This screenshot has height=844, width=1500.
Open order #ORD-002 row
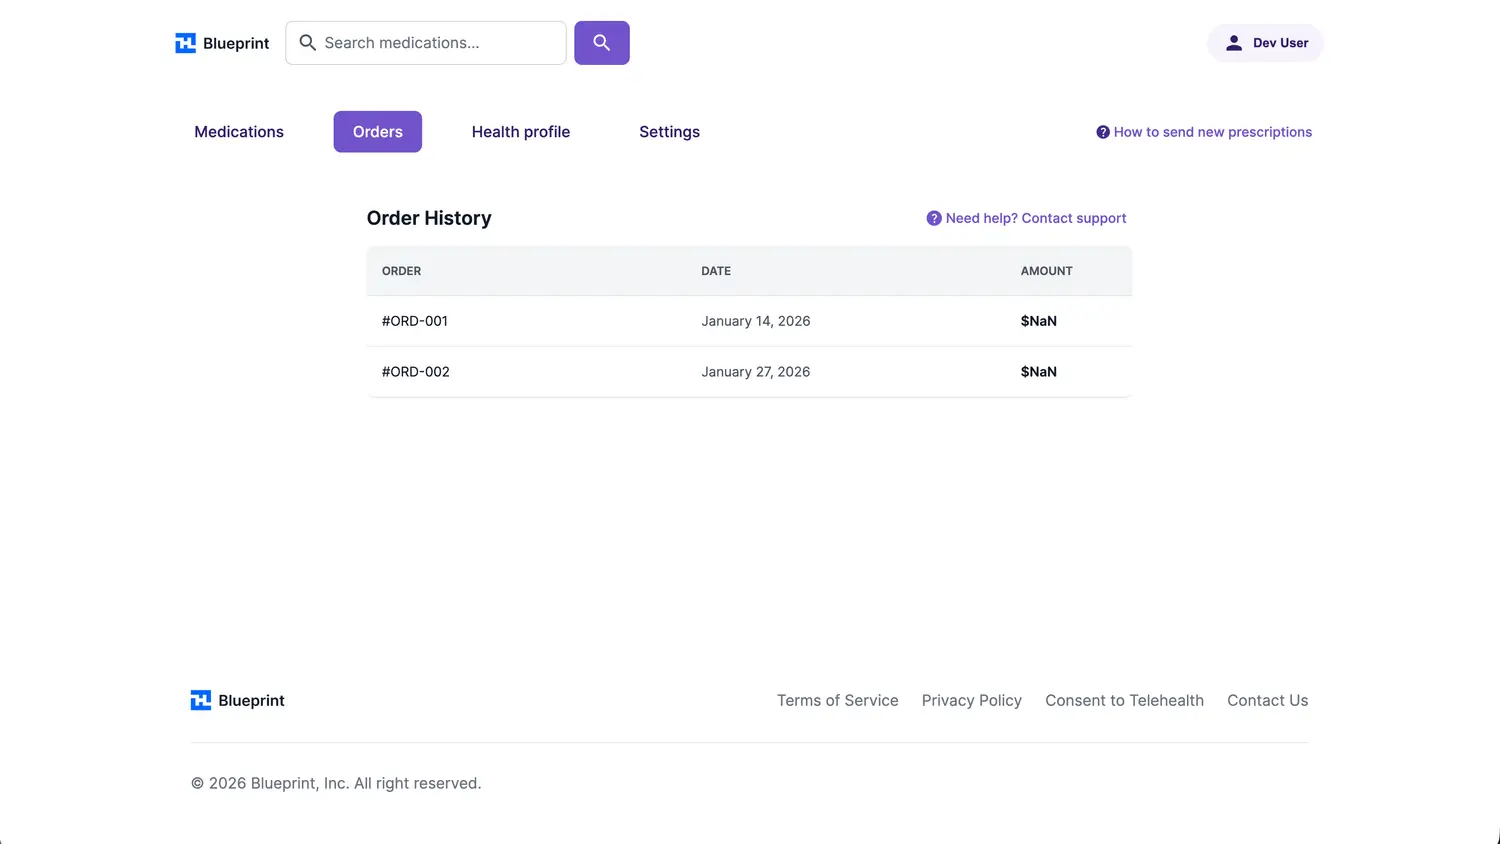[x=416, y=372]
